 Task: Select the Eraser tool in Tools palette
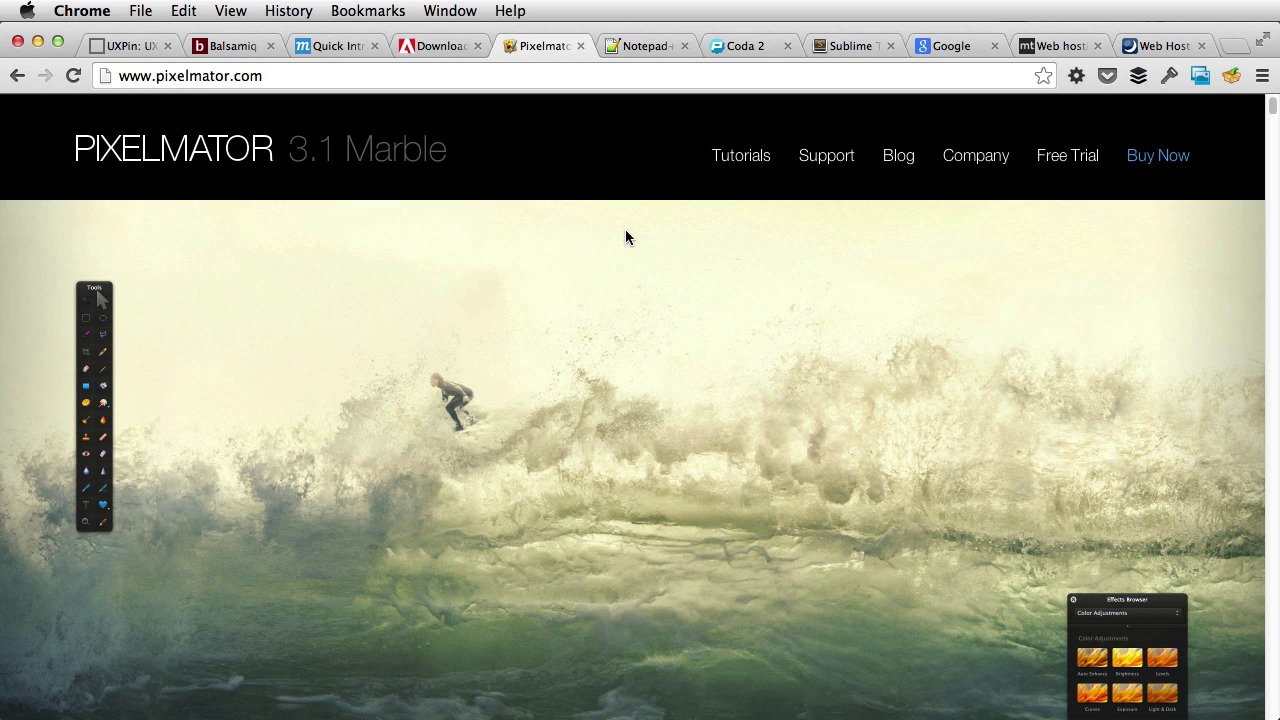(86, 368)
